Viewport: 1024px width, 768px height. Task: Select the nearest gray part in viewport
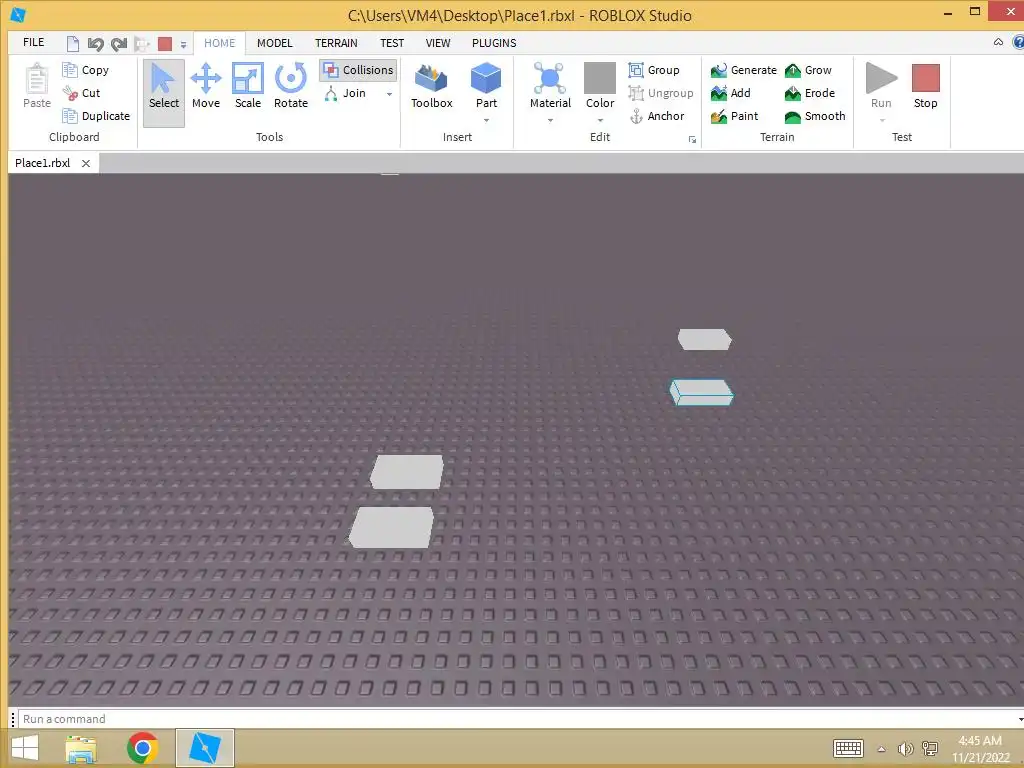coord(391,528)
